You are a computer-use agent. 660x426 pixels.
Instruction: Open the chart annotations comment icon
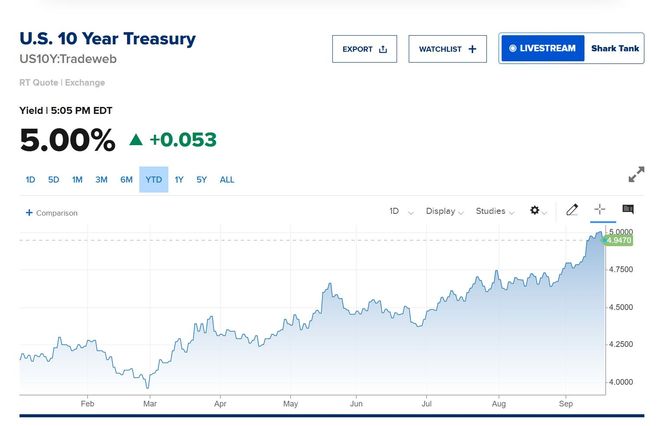point(628,209)
